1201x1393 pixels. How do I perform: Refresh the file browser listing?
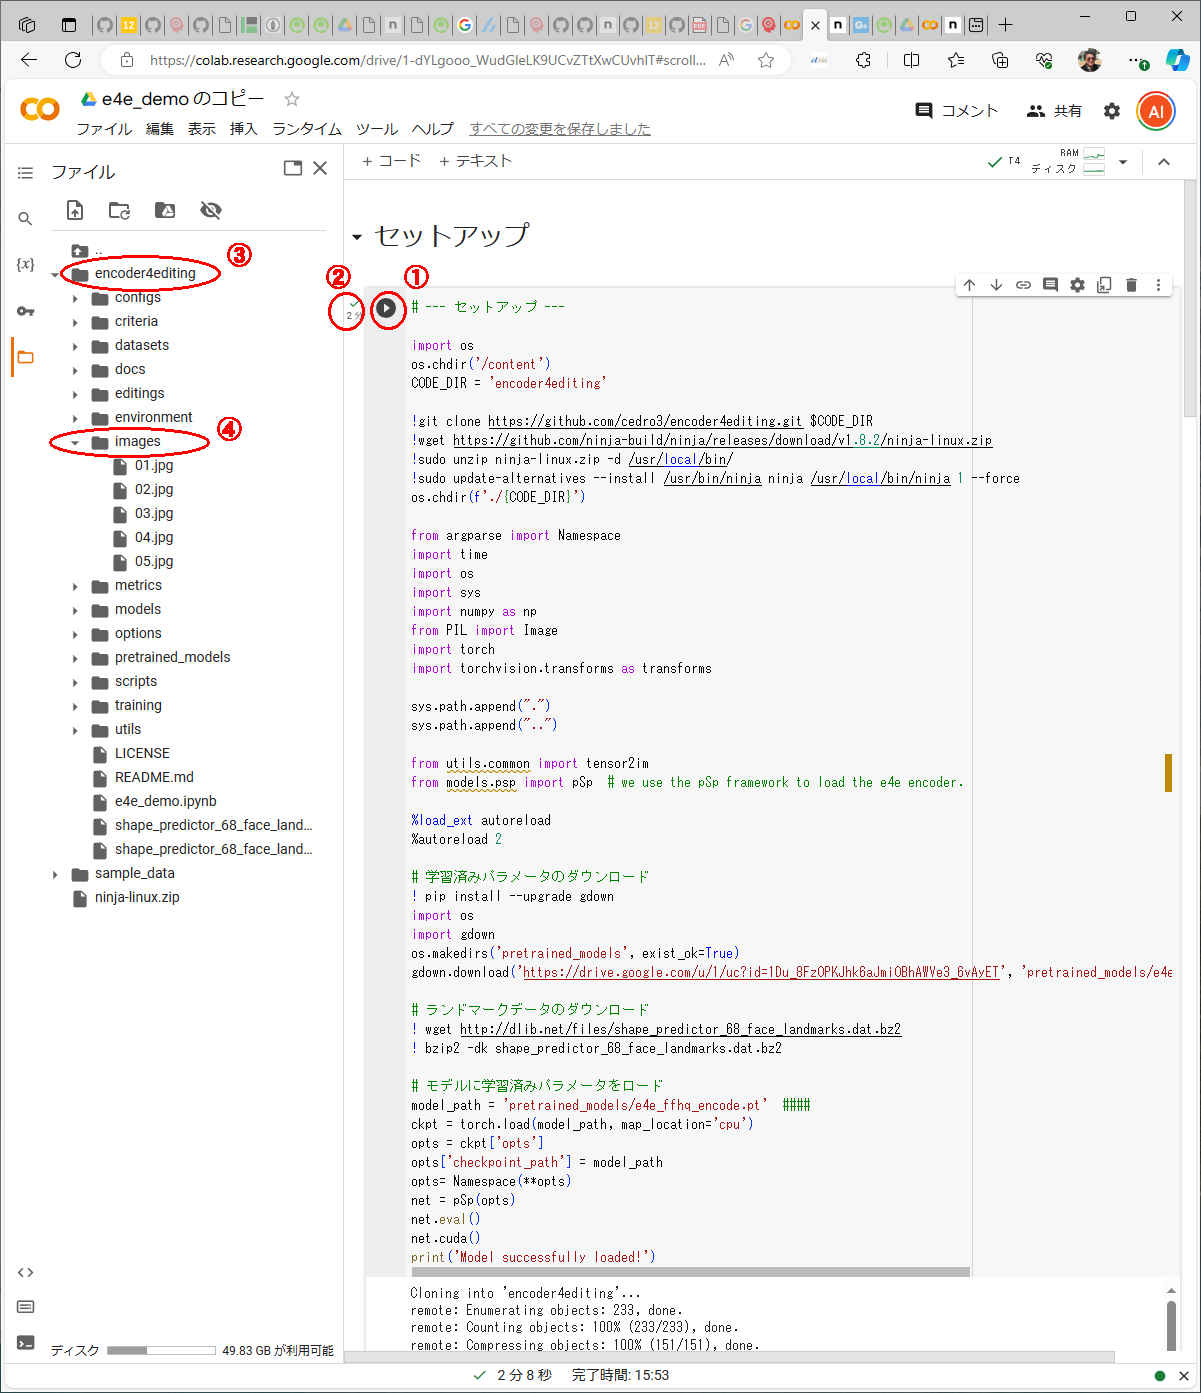coord(119,210)
